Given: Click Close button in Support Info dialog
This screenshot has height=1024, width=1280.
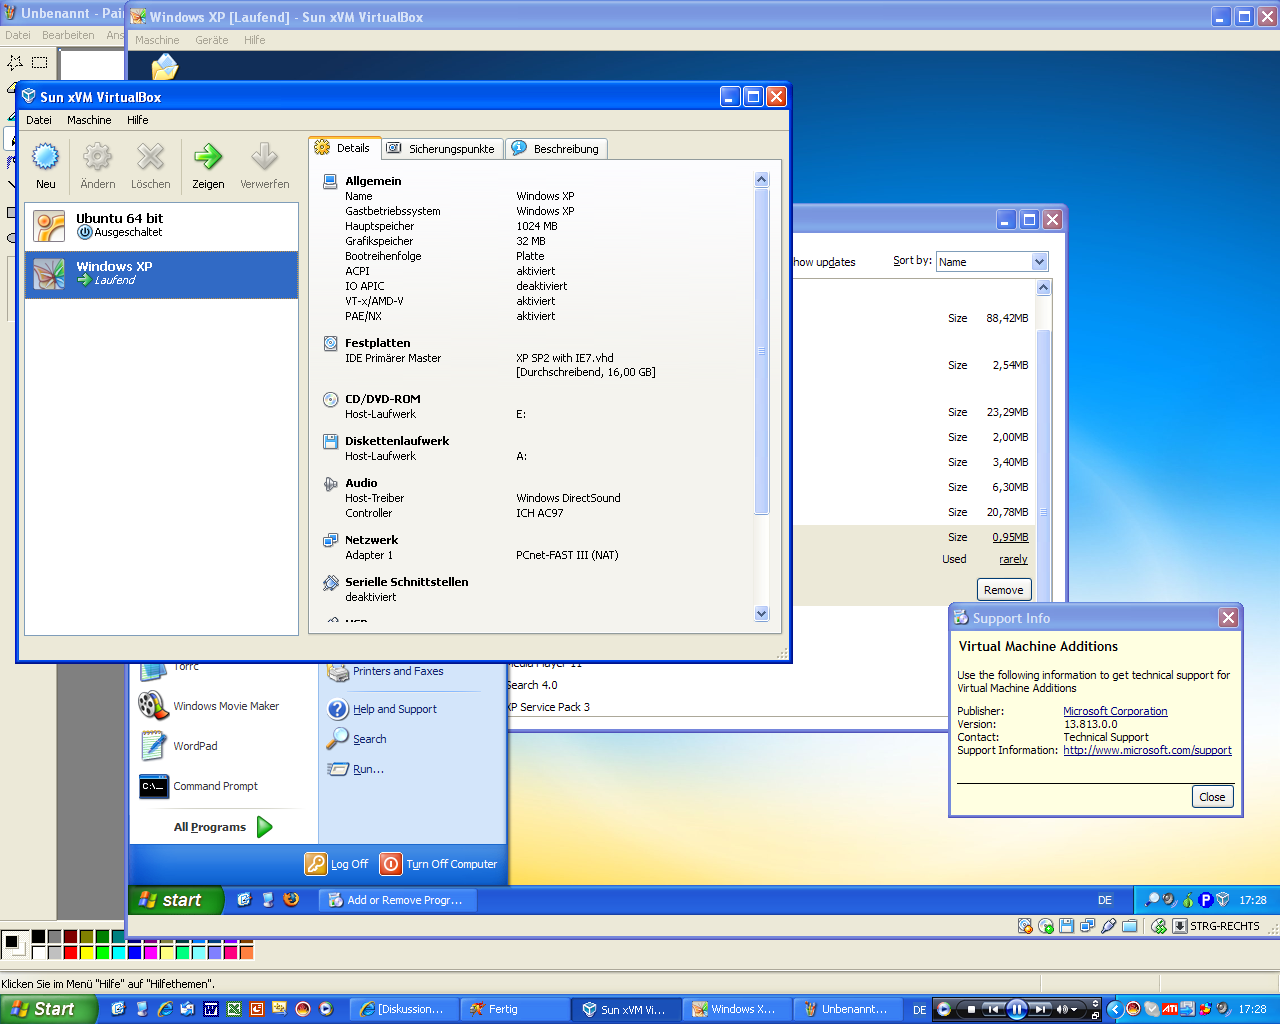Looking at the screenshot, I should tap(1212, 797).
